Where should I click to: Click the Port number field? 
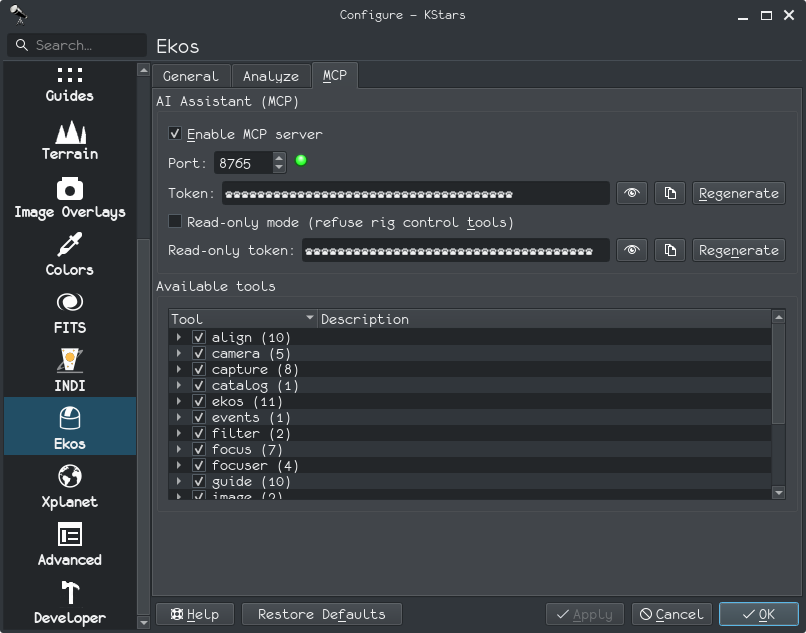243,163
